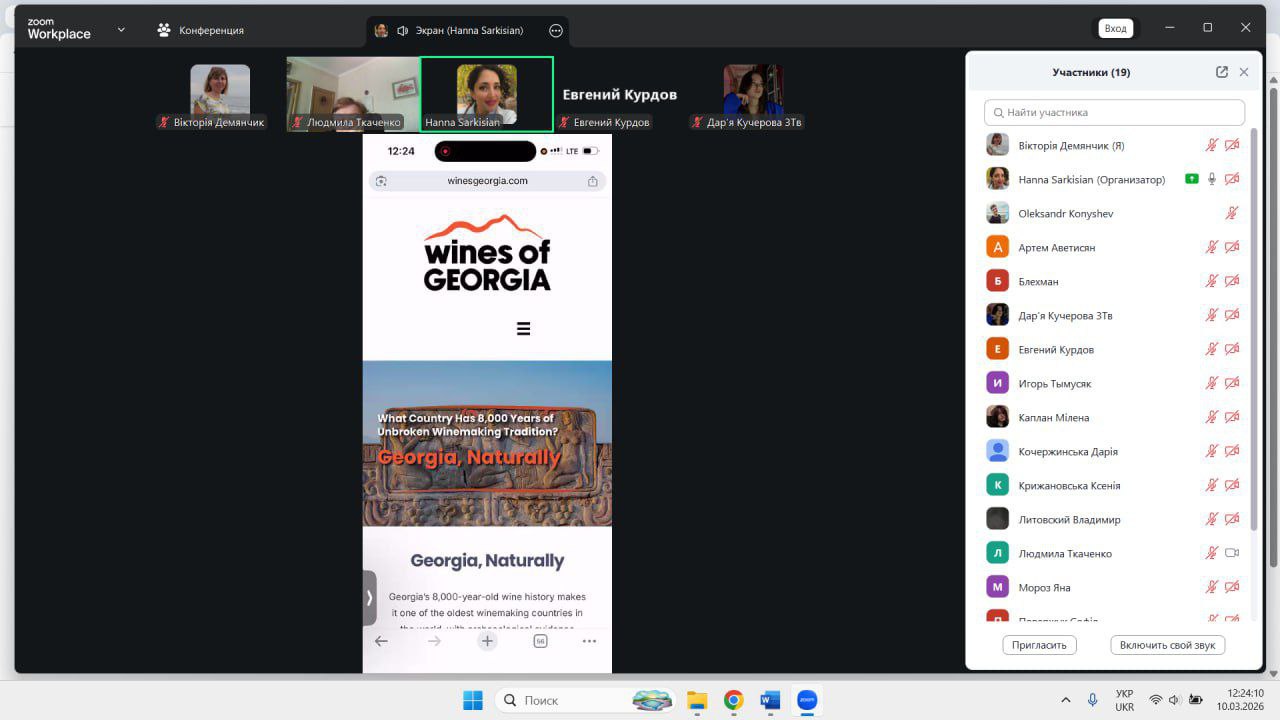The width and height of the screenshot is (1280, 720).
Task: Click the Windows Start button
Action: point(473,700)
